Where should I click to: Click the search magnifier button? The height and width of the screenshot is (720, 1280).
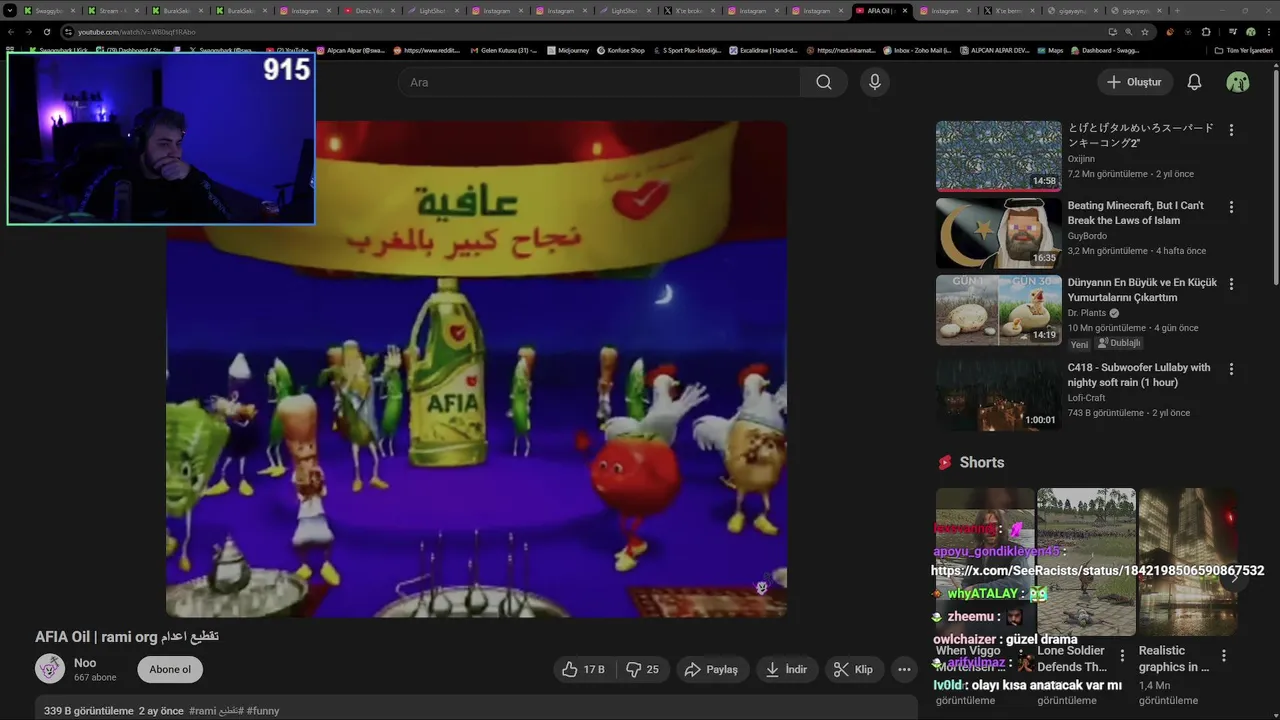click(823, 82)
